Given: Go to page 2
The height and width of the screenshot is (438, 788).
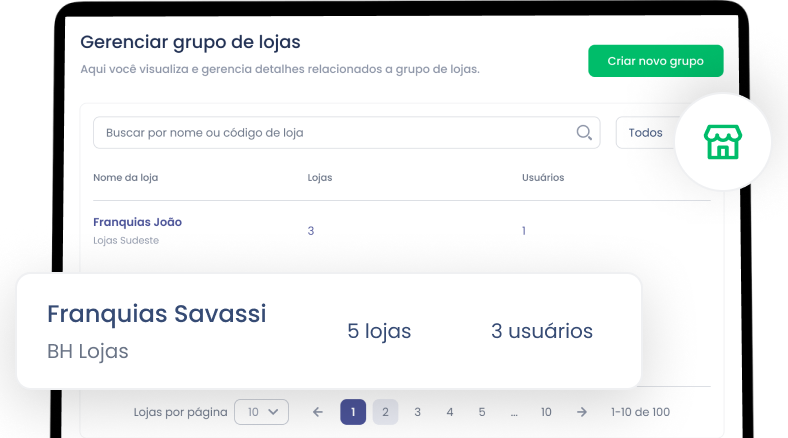Looking at the screenshot, I should pos(385,412).
